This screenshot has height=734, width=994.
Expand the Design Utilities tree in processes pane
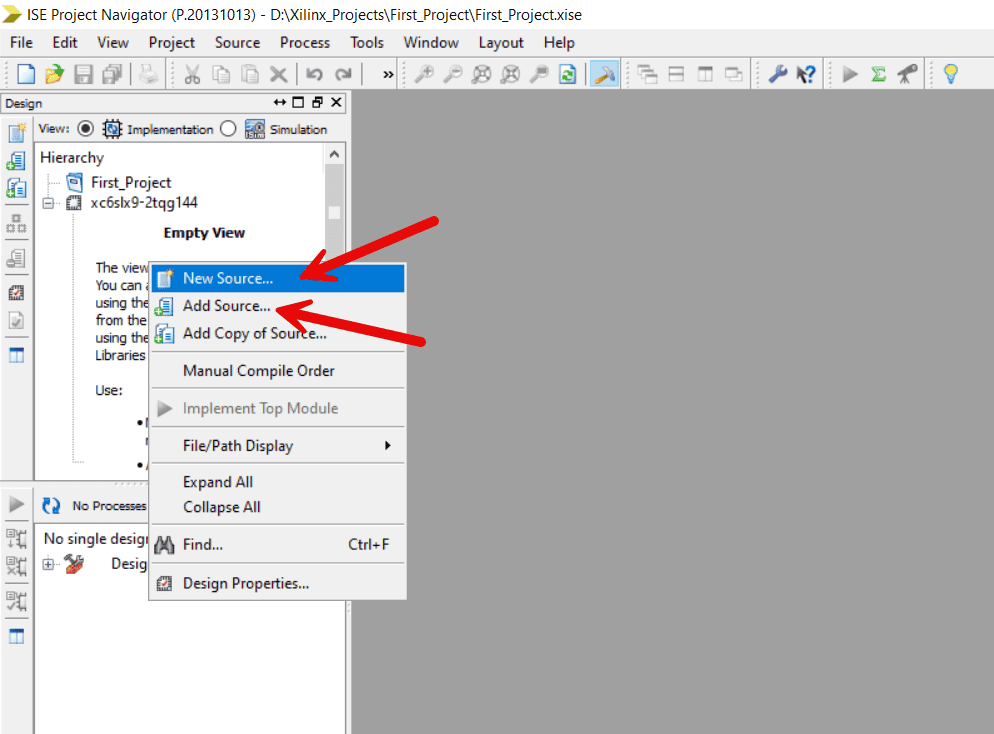48,564
